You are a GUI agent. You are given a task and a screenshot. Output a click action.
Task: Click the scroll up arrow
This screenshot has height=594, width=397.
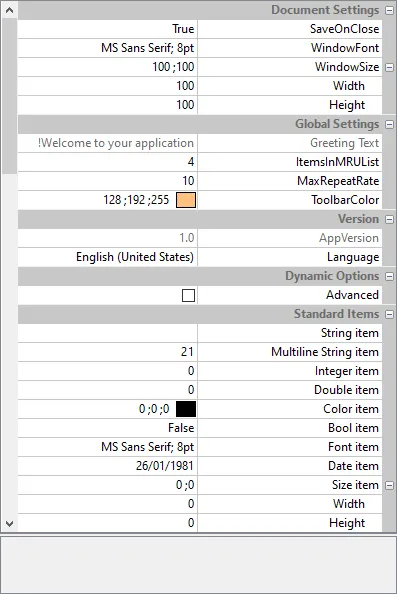point(9,10)
